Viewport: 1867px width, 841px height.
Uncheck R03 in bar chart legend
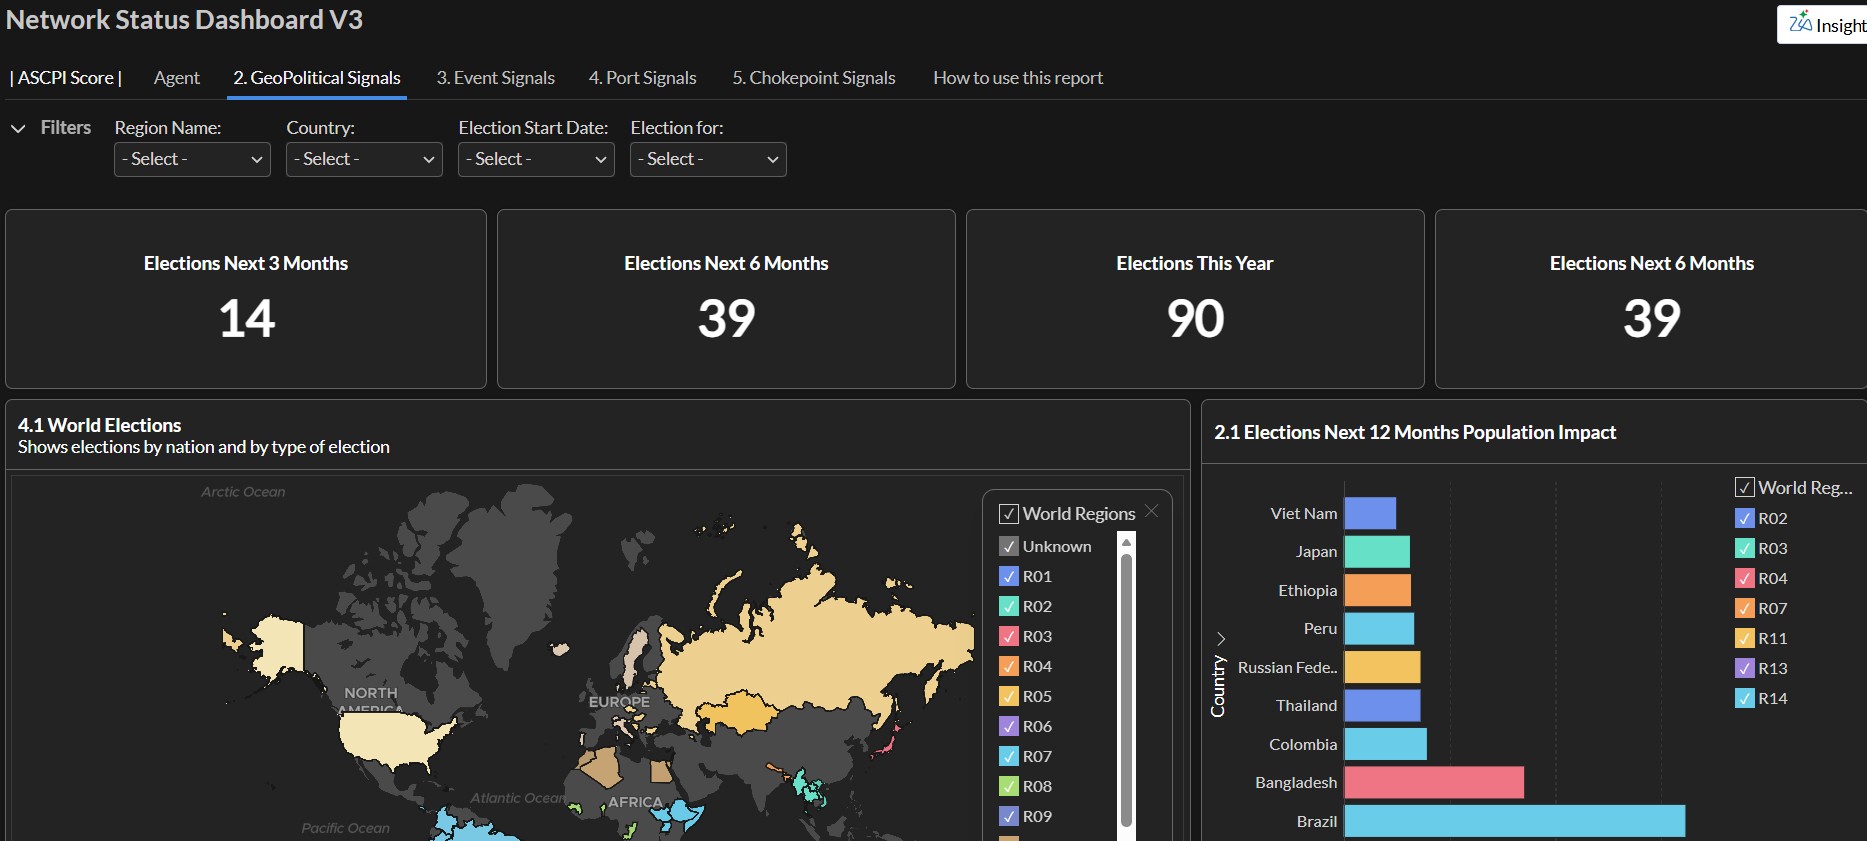(x=1745, y=548)
